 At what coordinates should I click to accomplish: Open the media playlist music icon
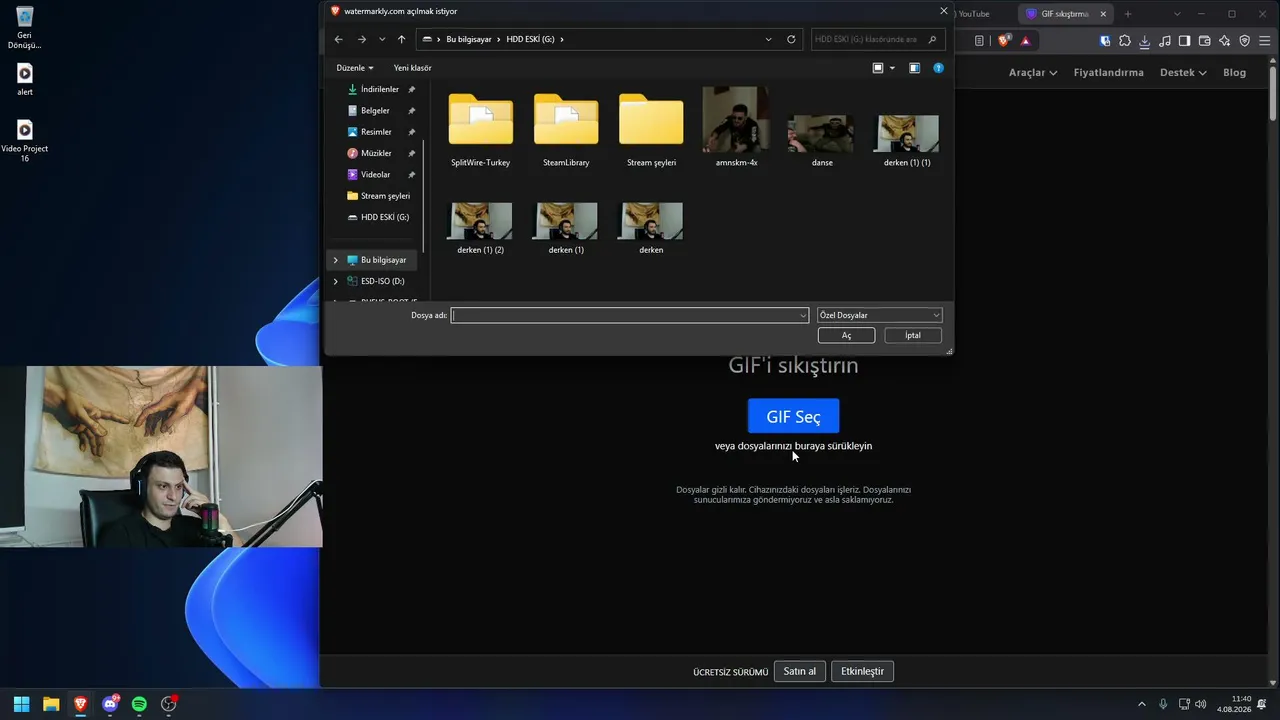click(x=1165, y=41)
